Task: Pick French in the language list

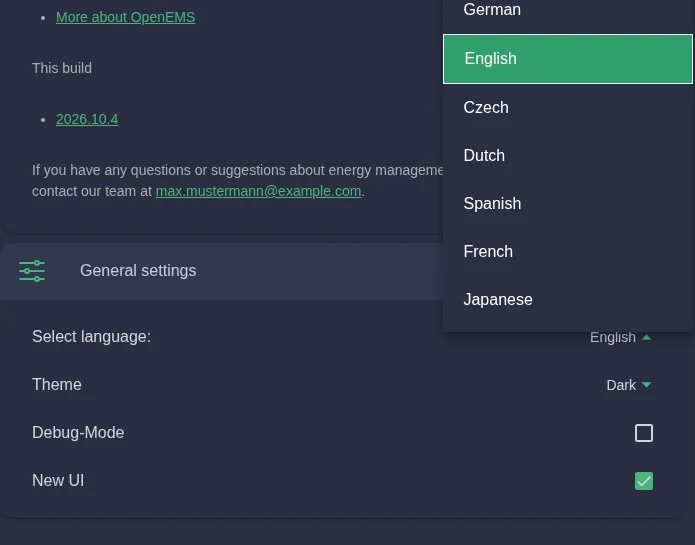Action: (568, 251)
